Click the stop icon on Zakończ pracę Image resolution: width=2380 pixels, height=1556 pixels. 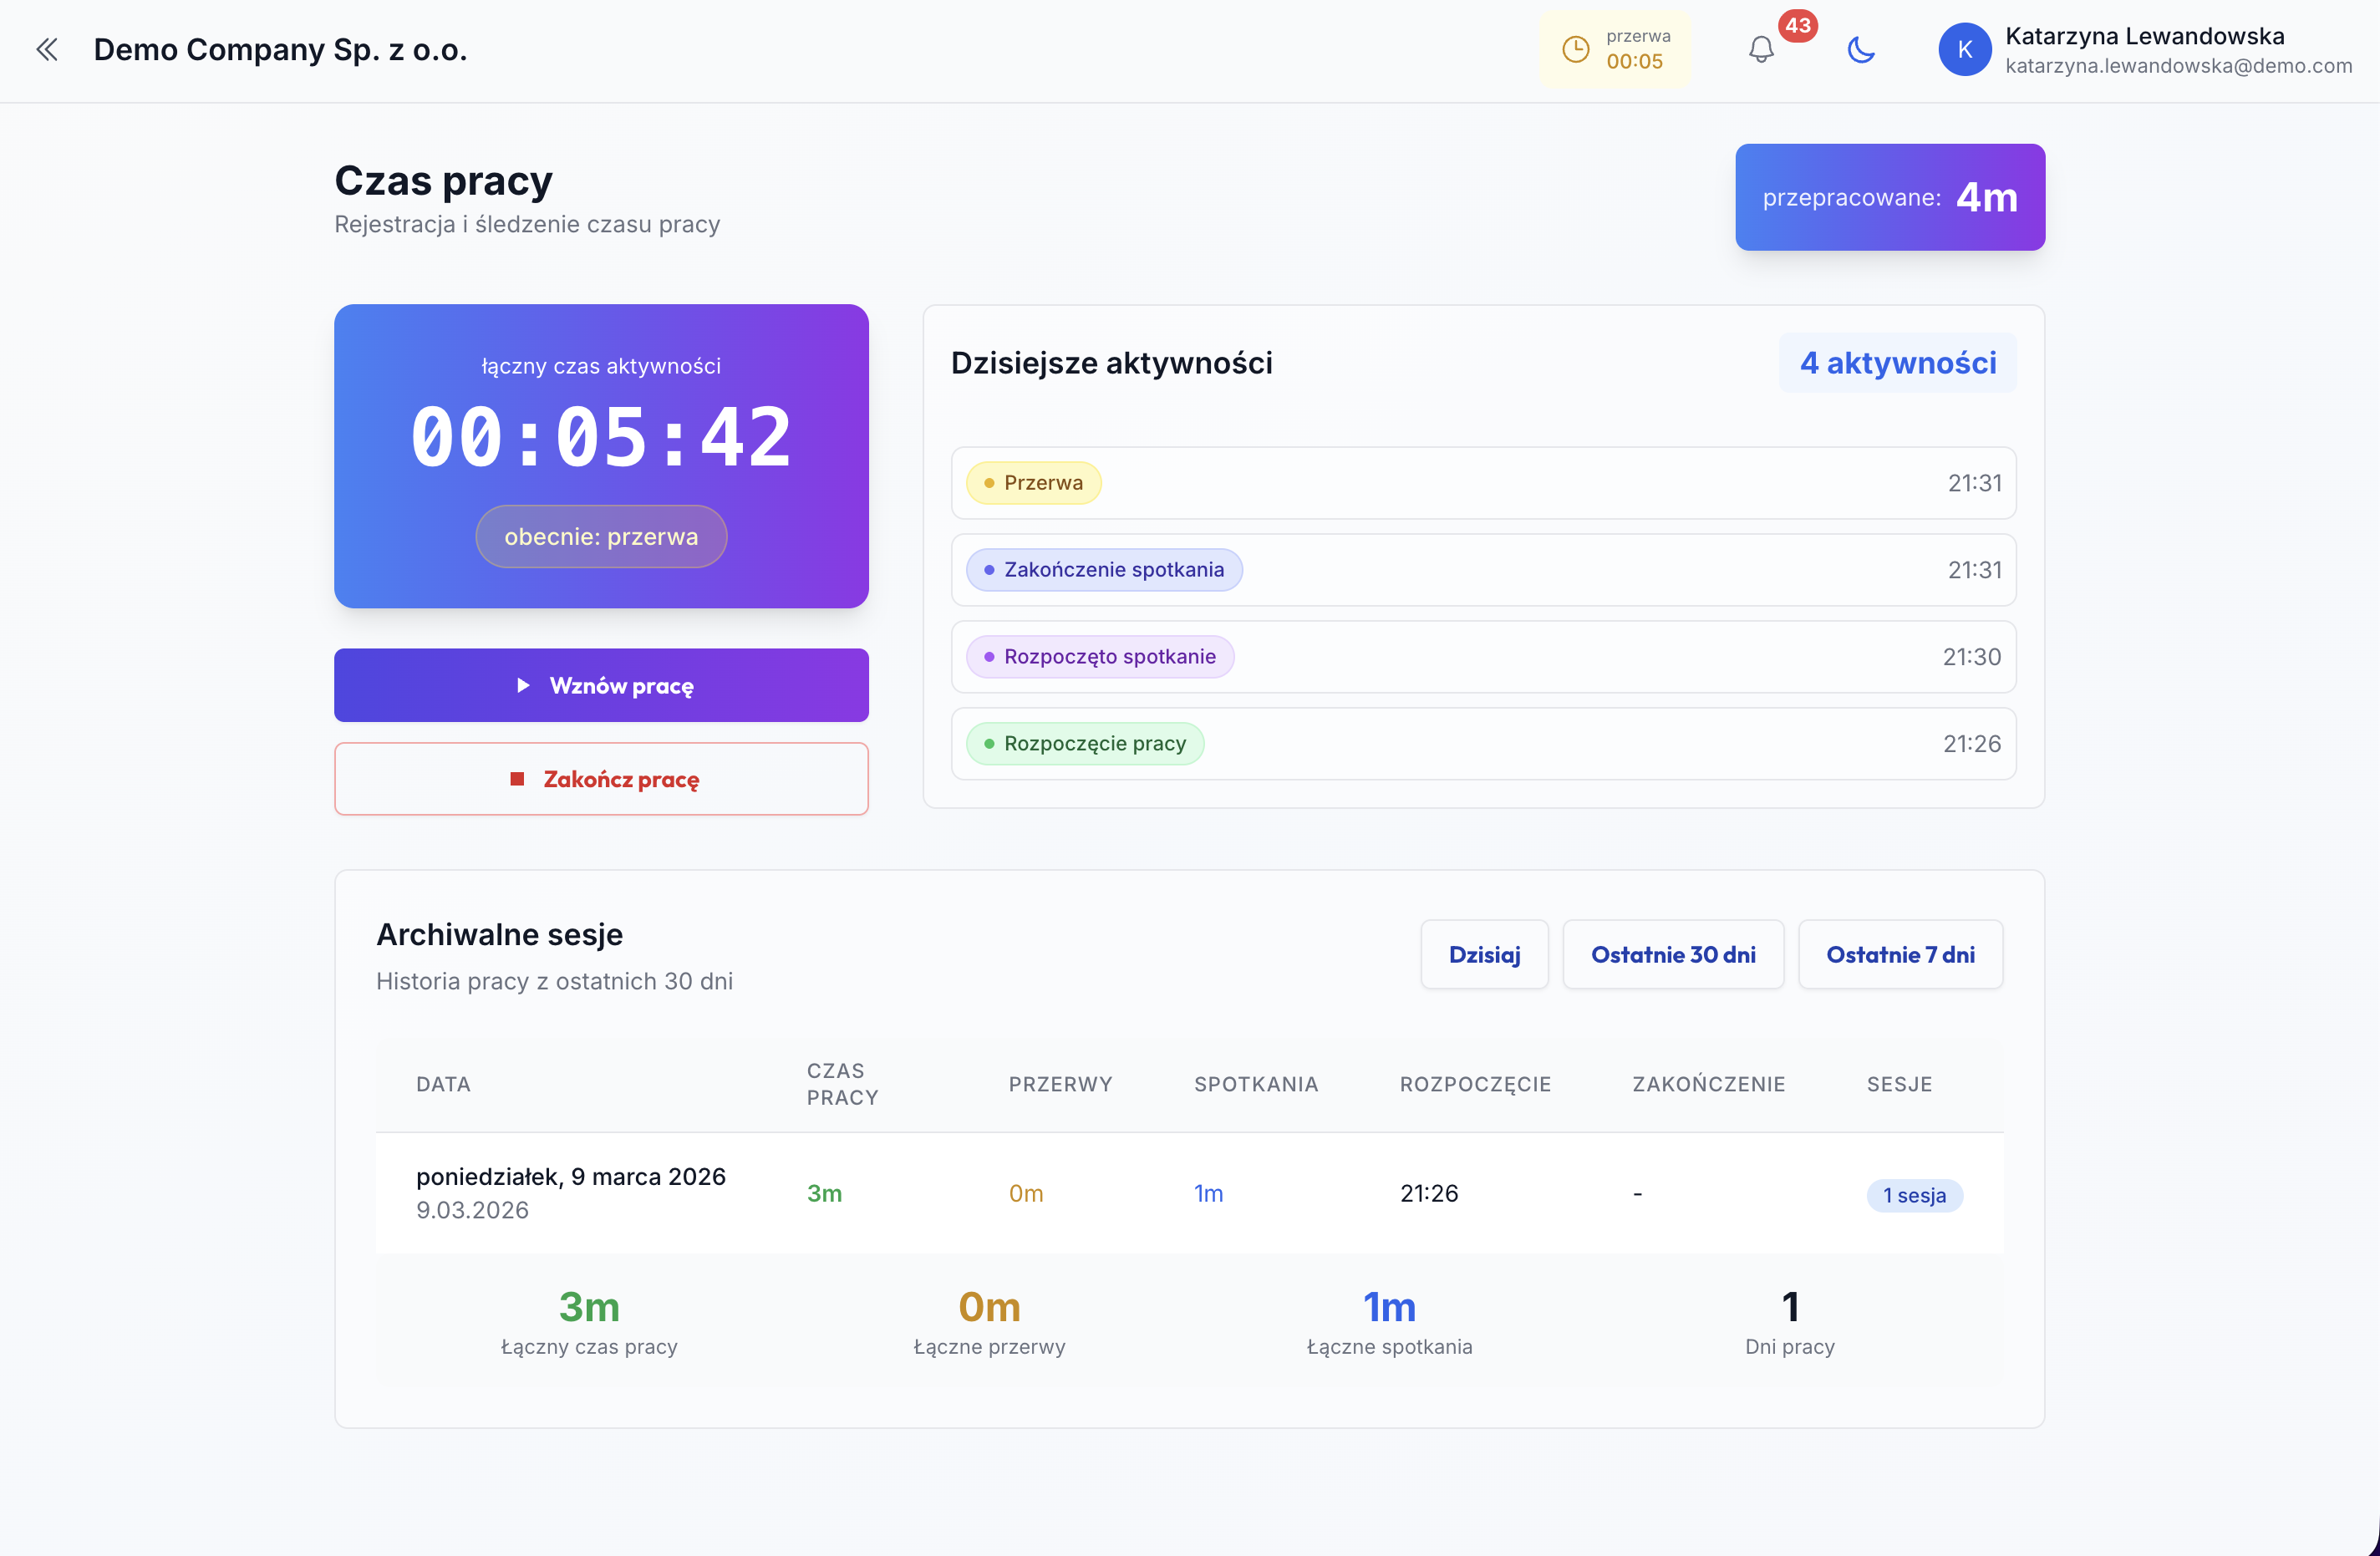pos(518,779)
